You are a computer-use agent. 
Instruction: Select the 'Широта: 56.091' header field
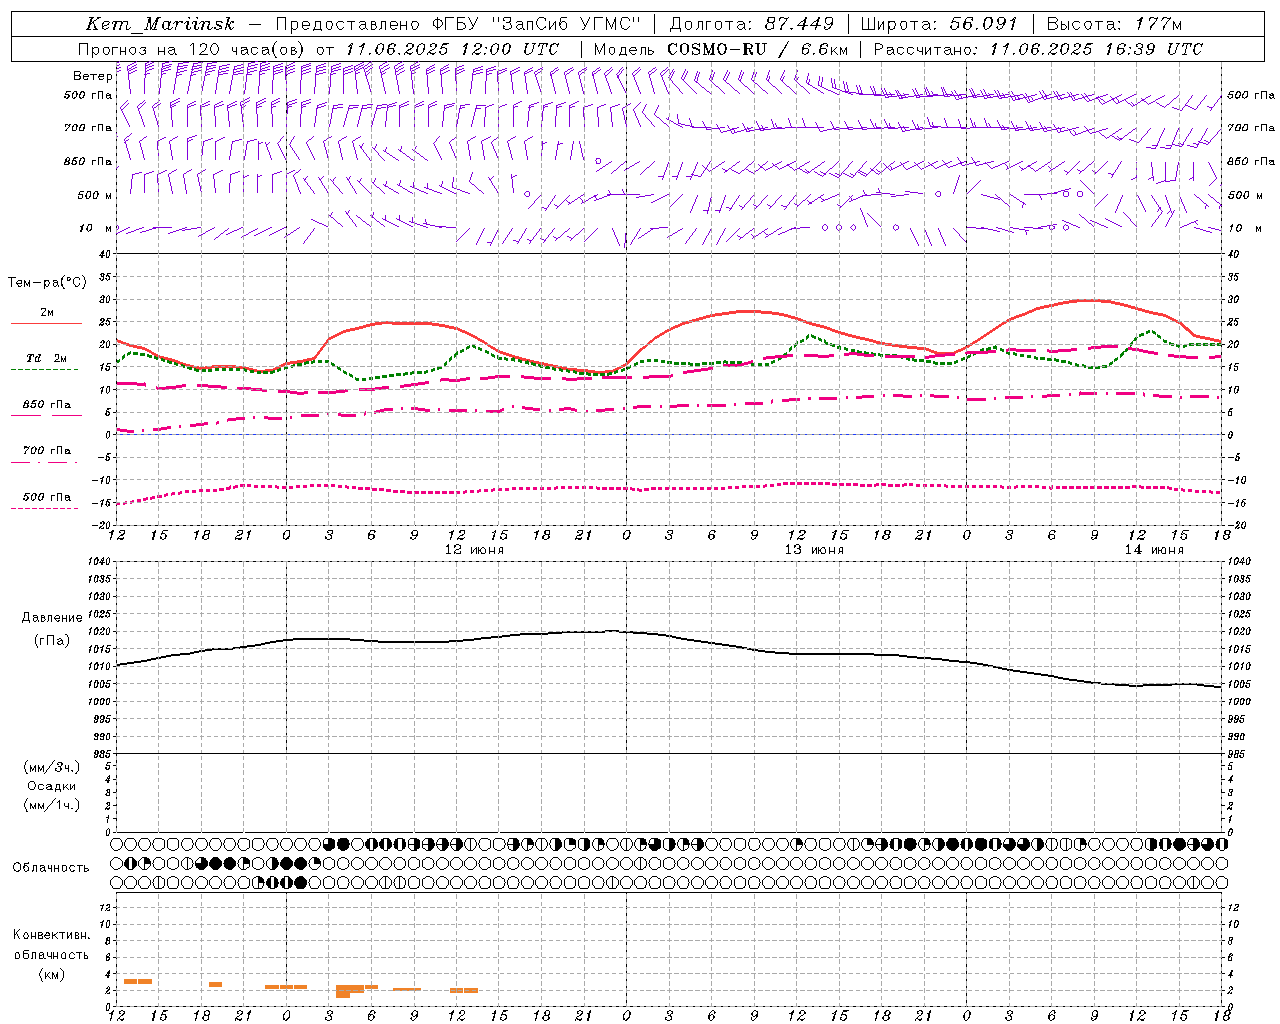[939, 24]
